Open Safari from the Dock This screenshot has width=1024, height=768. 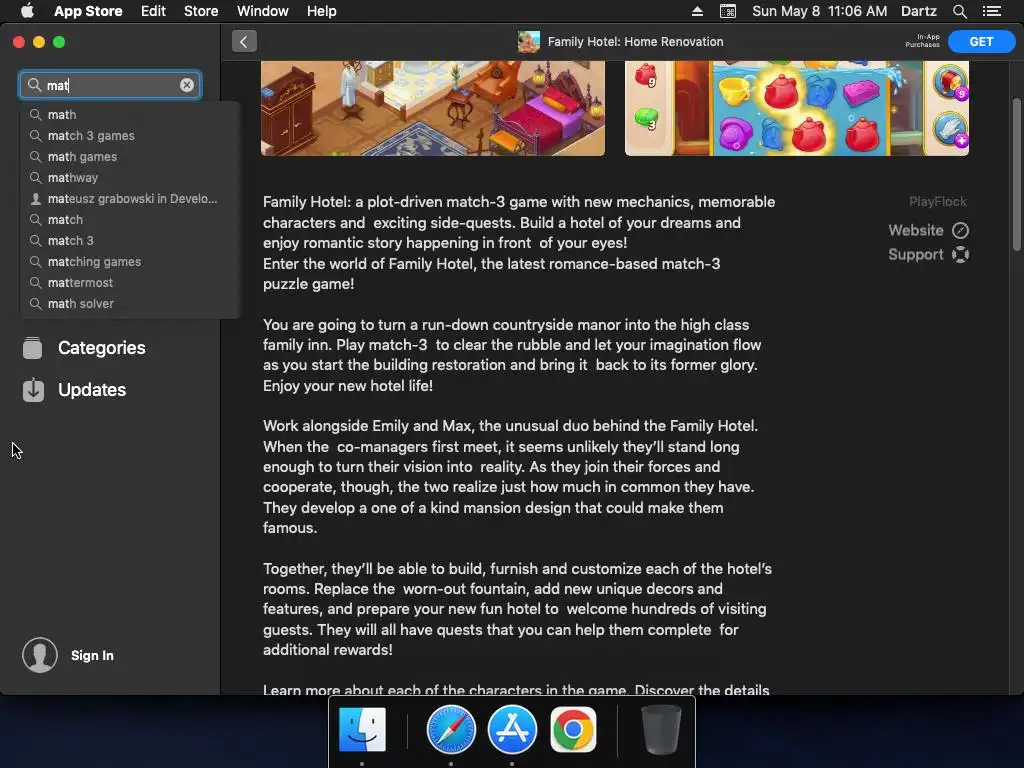[451, 729]
